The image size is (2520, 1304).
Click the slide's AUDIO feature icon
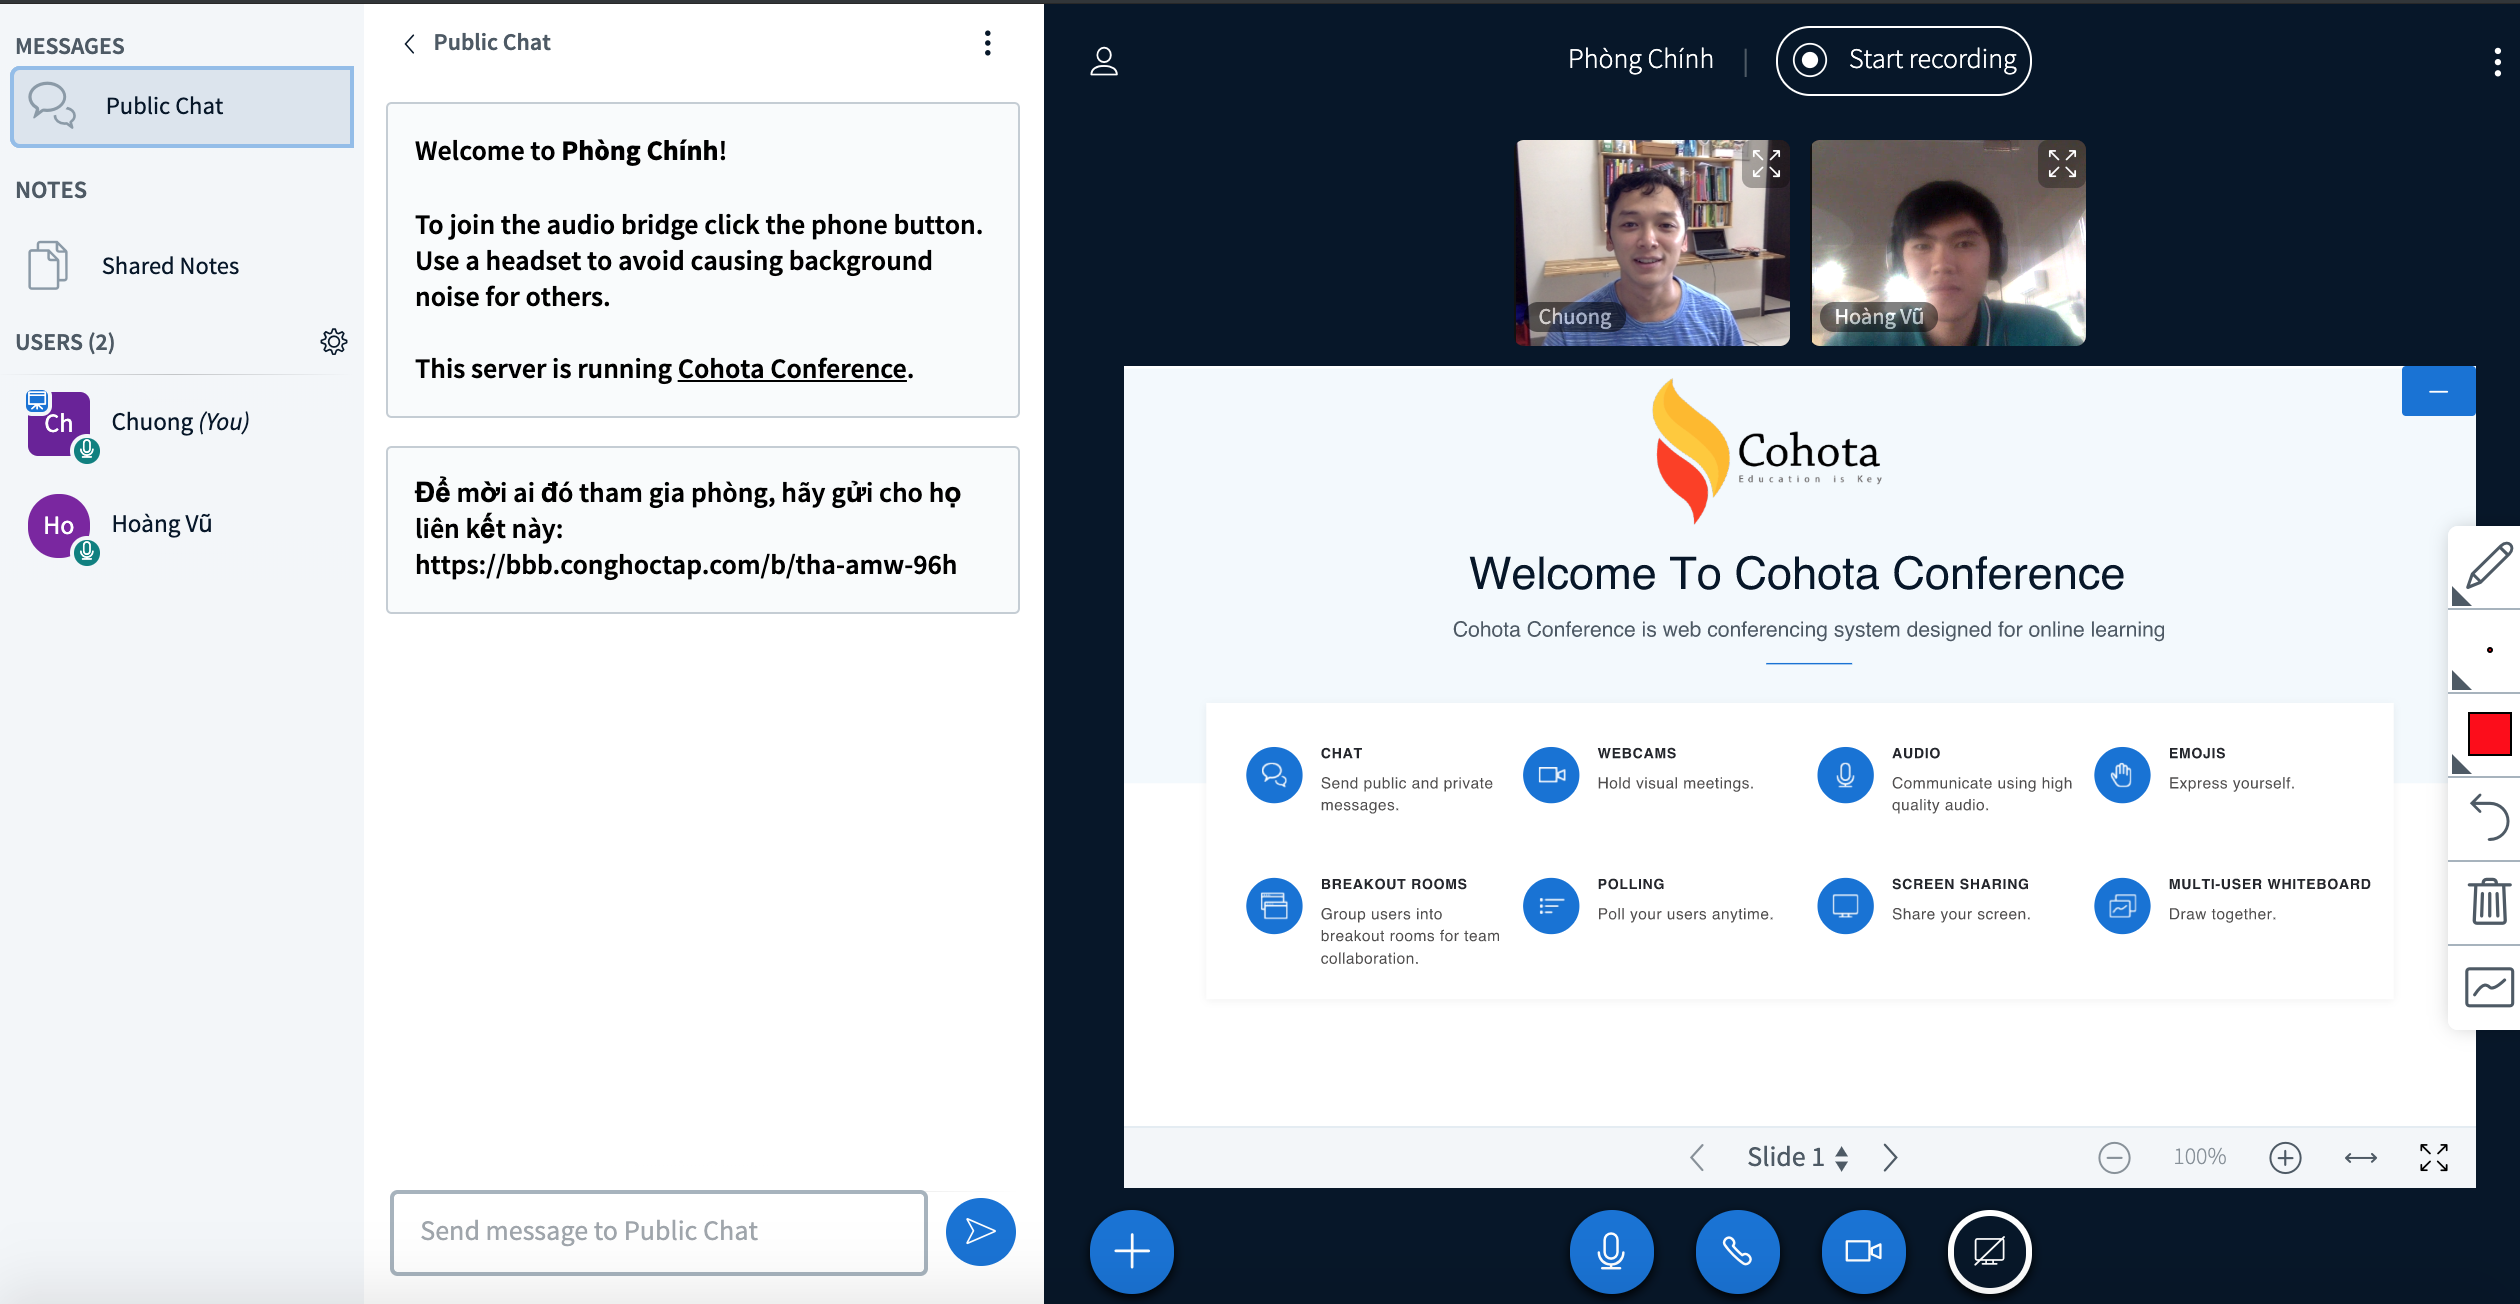(x=1845, y=775)
